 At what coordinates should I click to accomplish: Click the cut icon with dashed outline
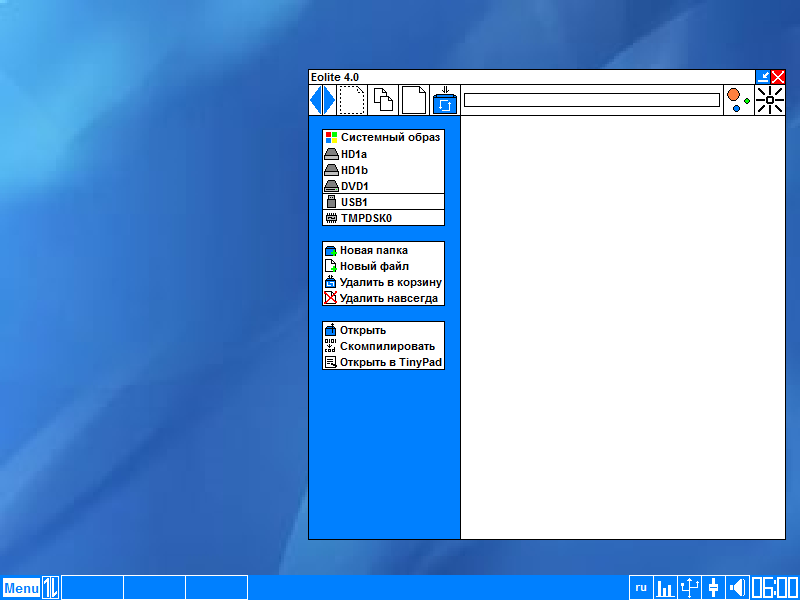tap(351, 100)
